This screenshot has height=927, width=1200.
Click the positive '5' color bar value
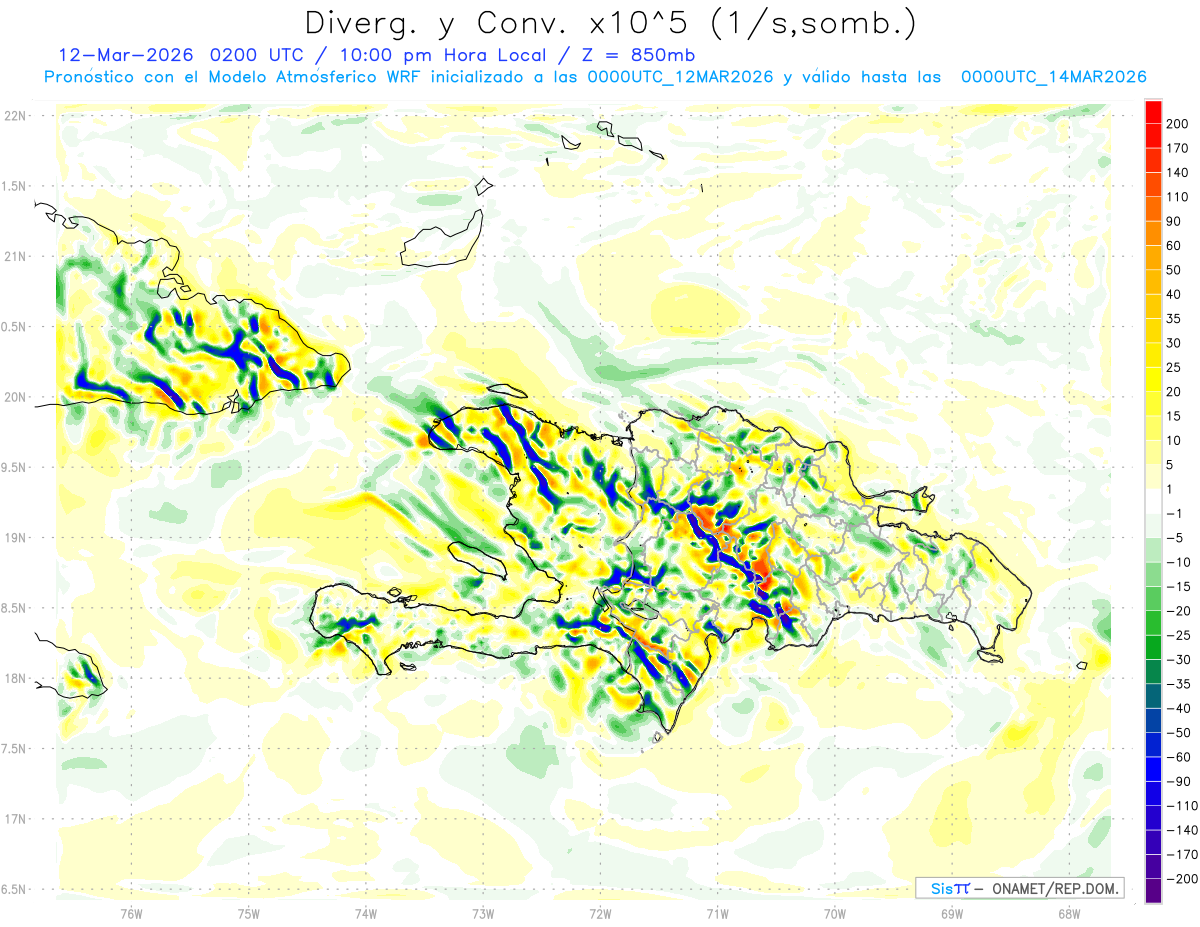1171,465
